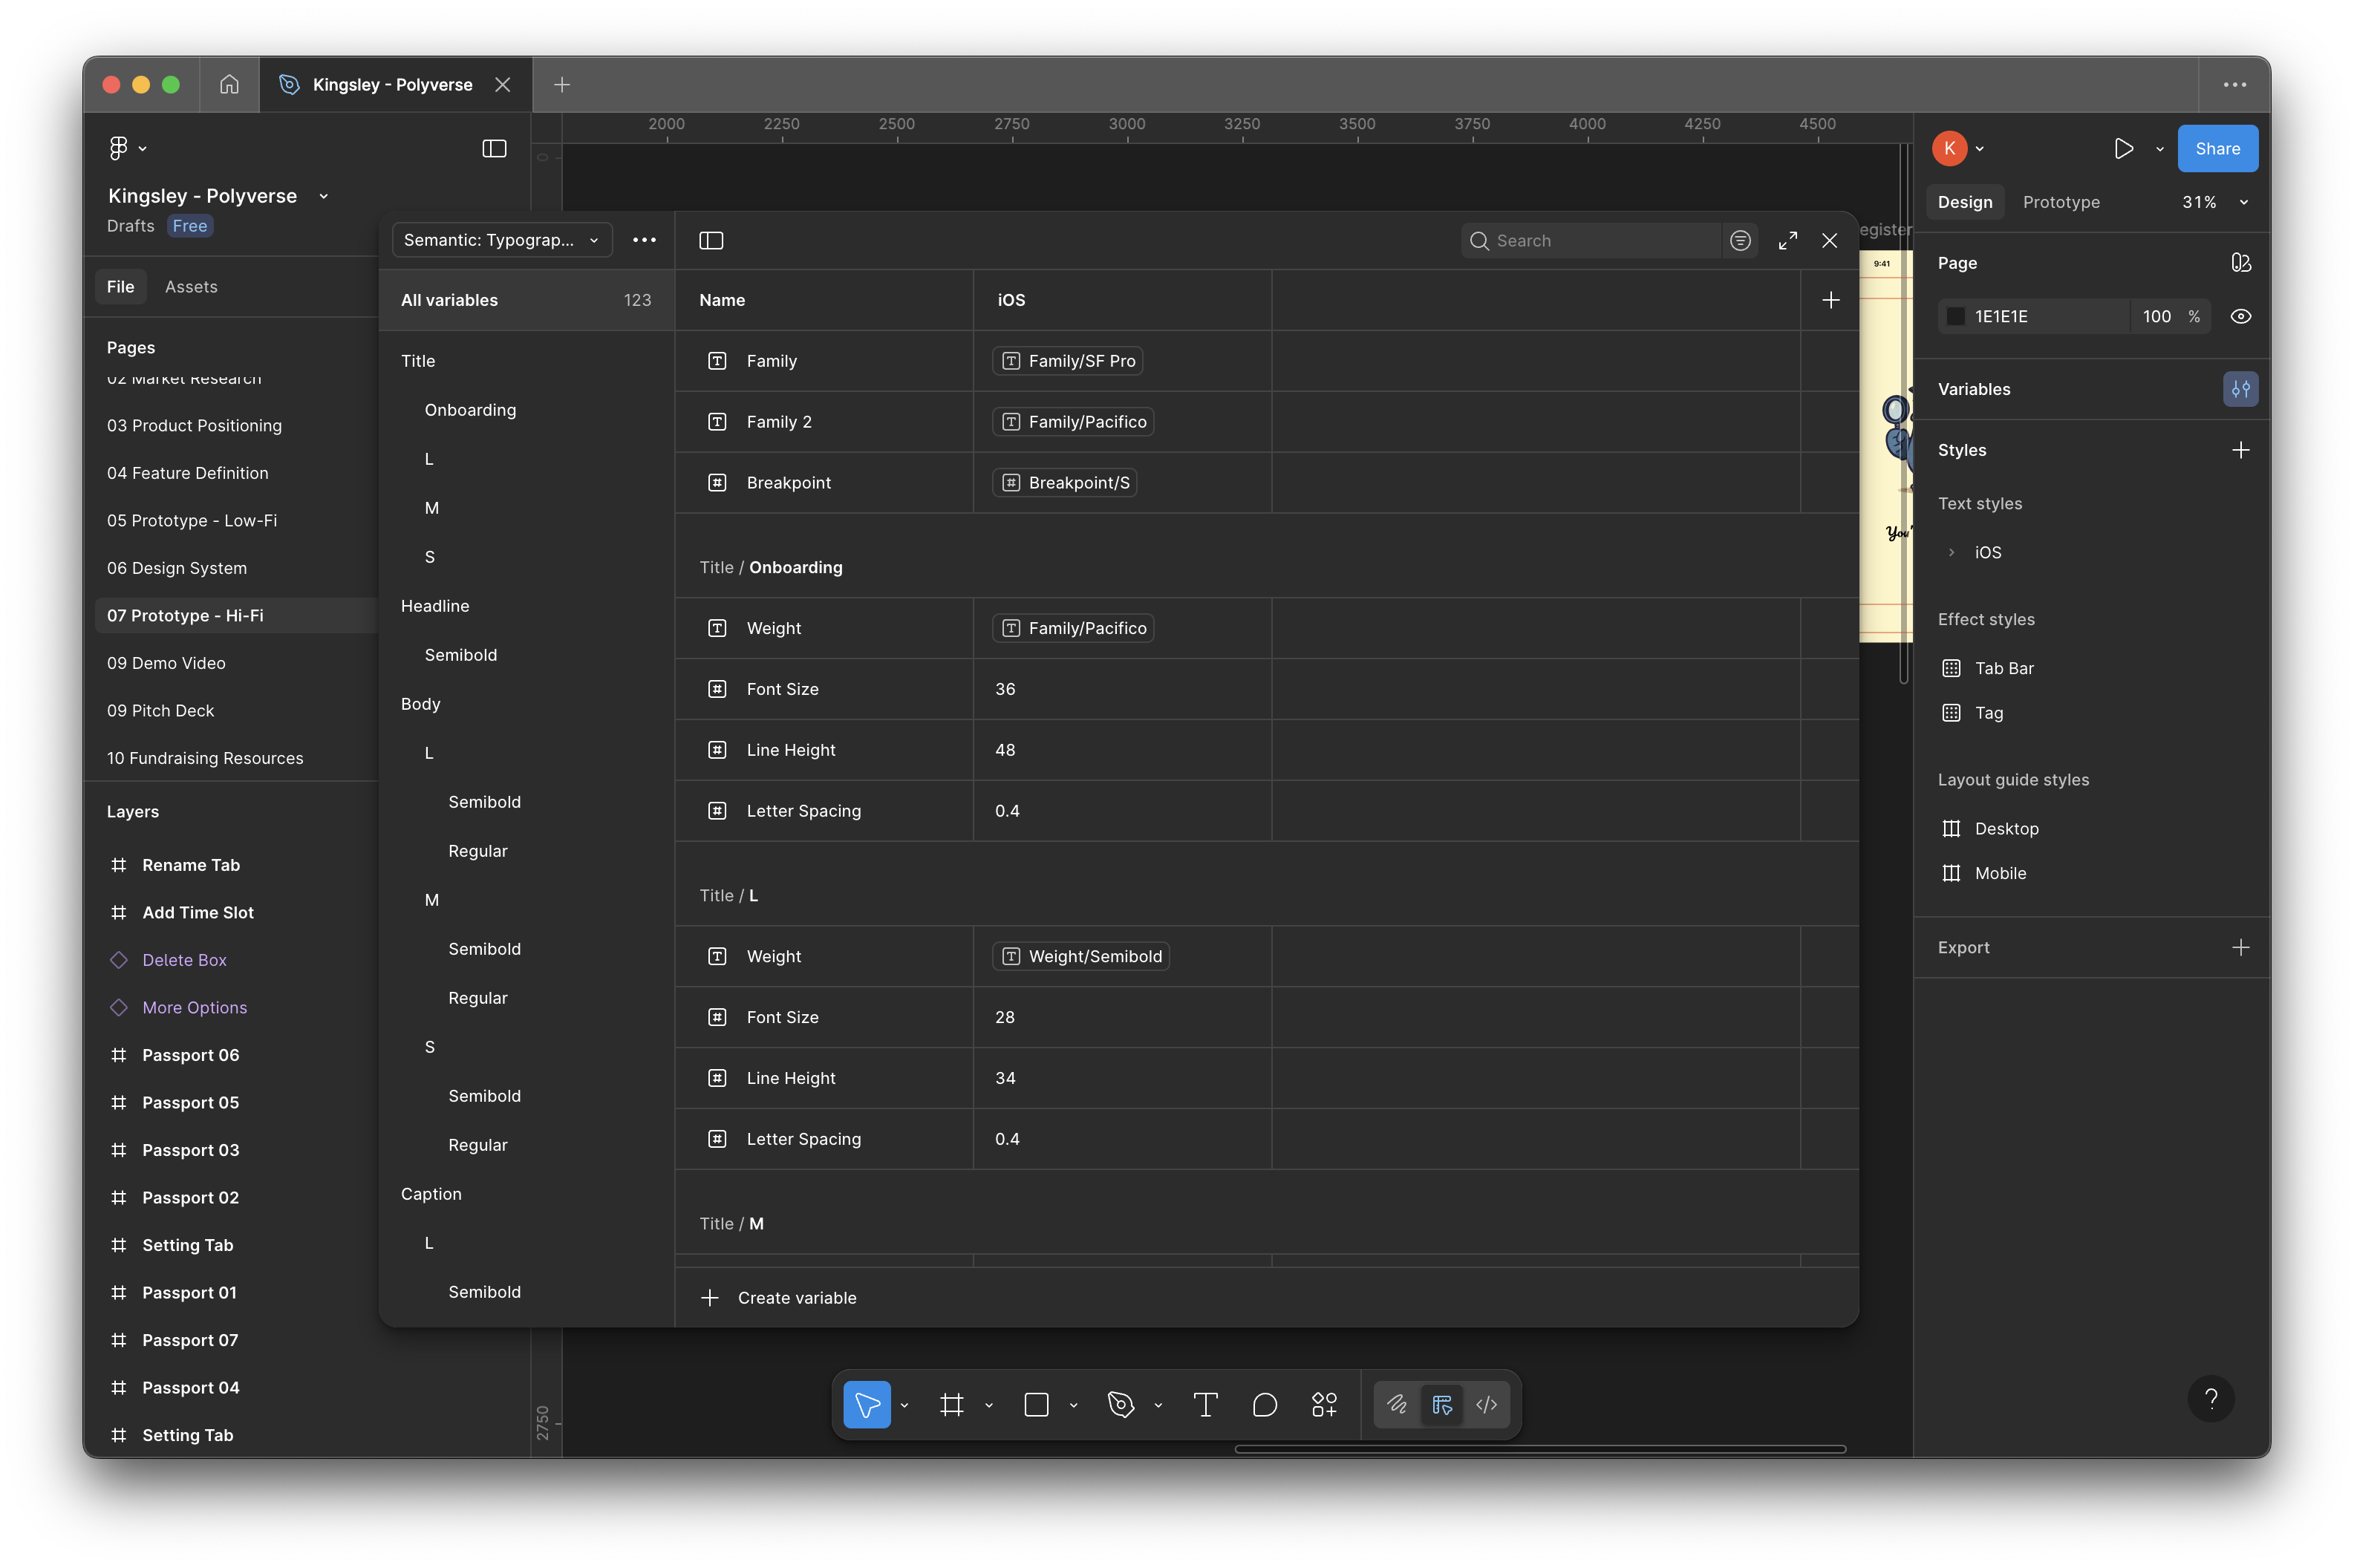2354x1568 pixels.
Task: Click the 1E1E1E page color swatch
Action: click(1955, 316)
